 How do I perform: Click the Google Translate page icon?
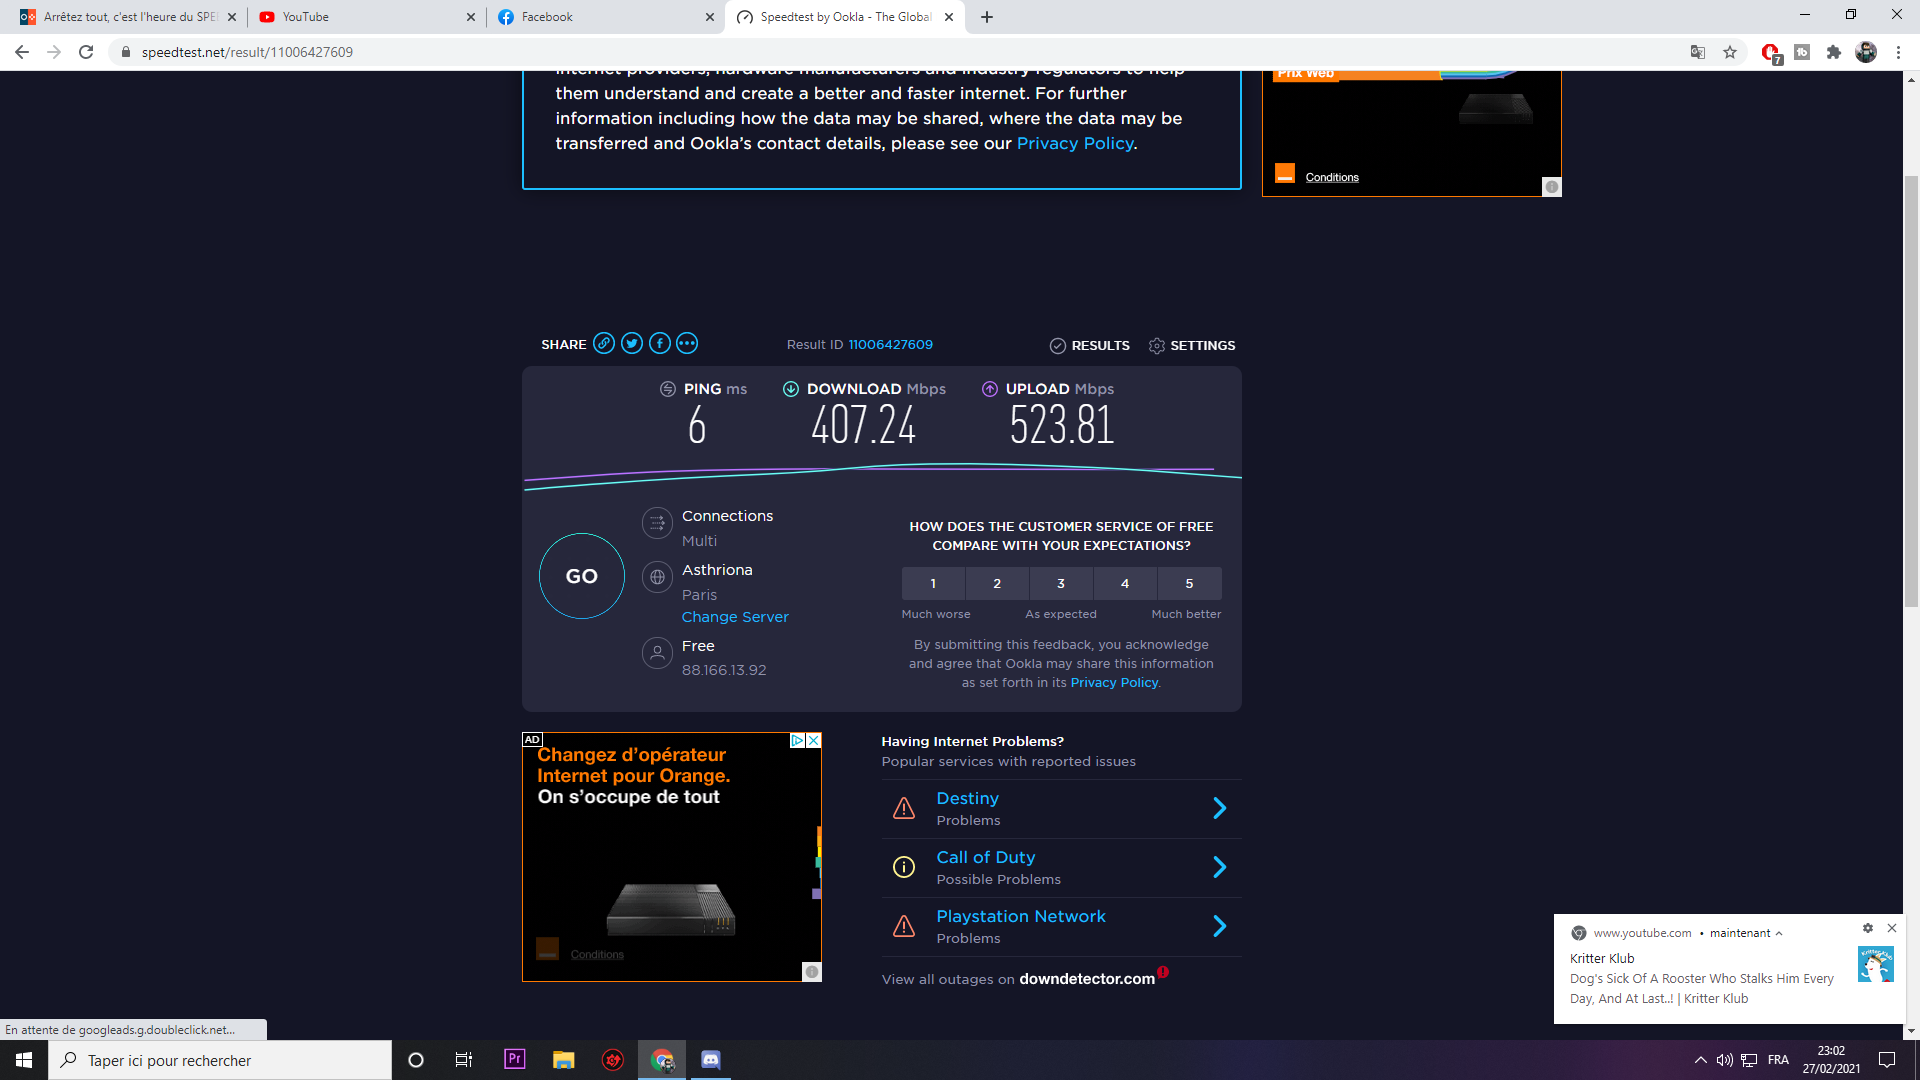(1697, 52)
